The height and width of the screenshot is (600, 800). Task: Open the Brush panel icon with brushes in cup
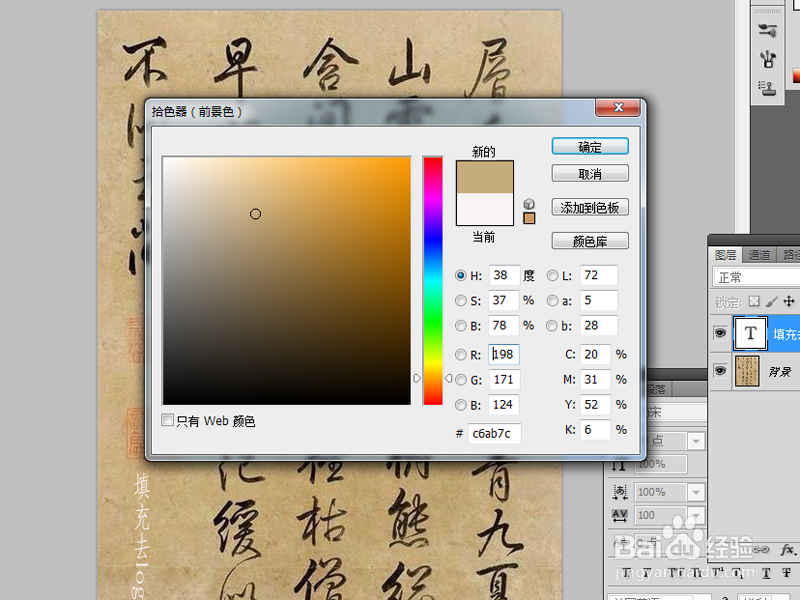767,59
